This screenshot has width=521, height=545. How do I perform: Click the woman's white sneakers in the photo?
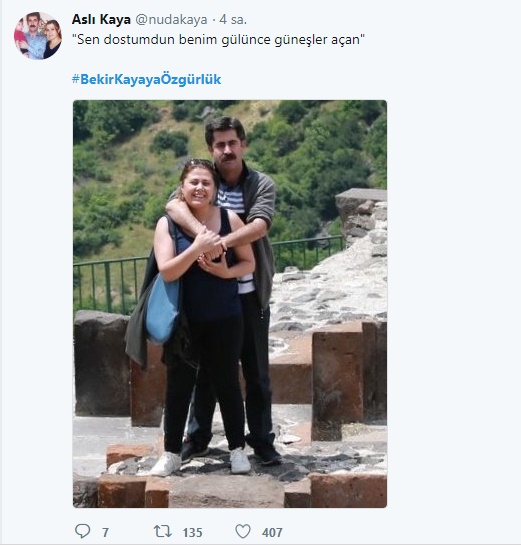pyautogui.click(x=201, y=463)
